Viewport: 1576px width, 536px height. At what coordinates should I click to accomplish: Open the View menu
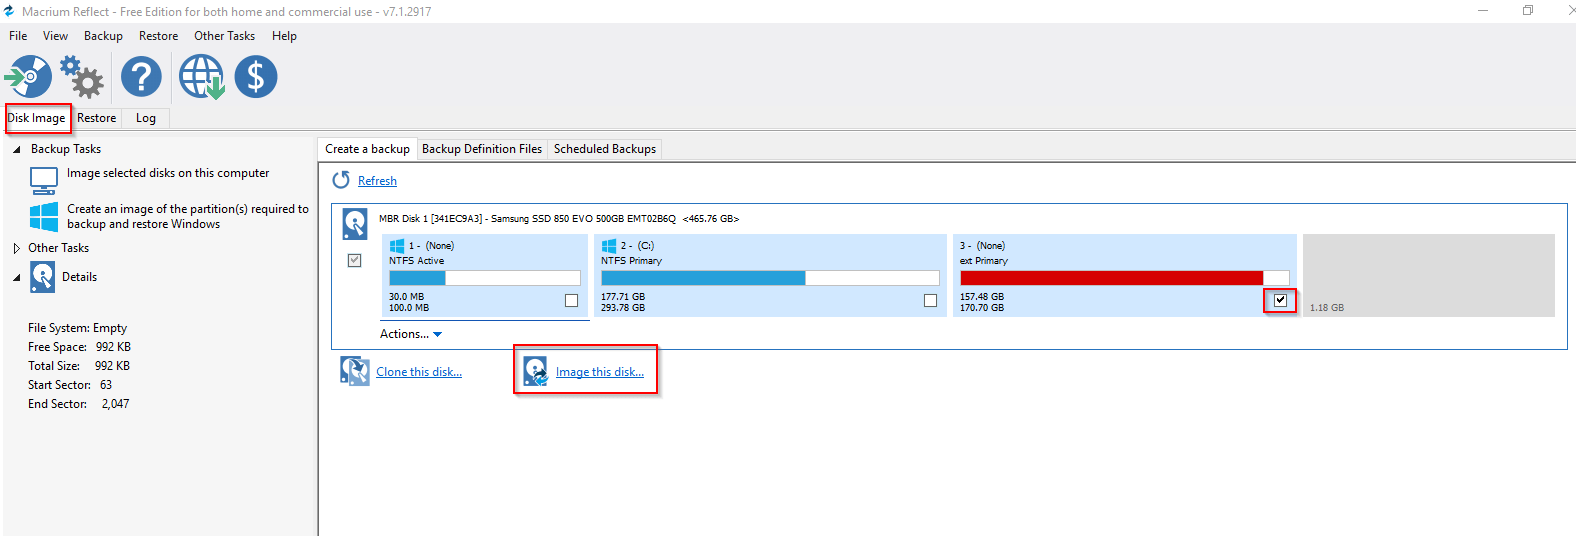click(55, 36)
